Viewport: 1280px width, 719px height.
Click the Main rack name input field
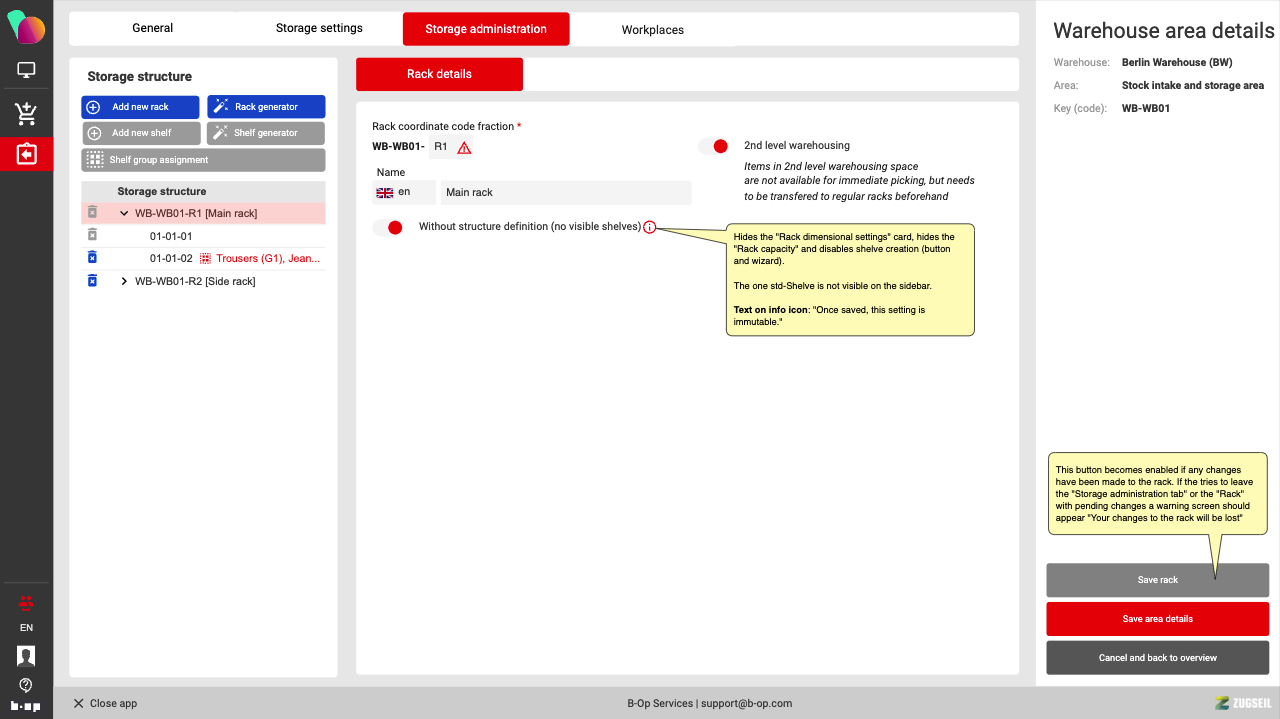(565, 192)
